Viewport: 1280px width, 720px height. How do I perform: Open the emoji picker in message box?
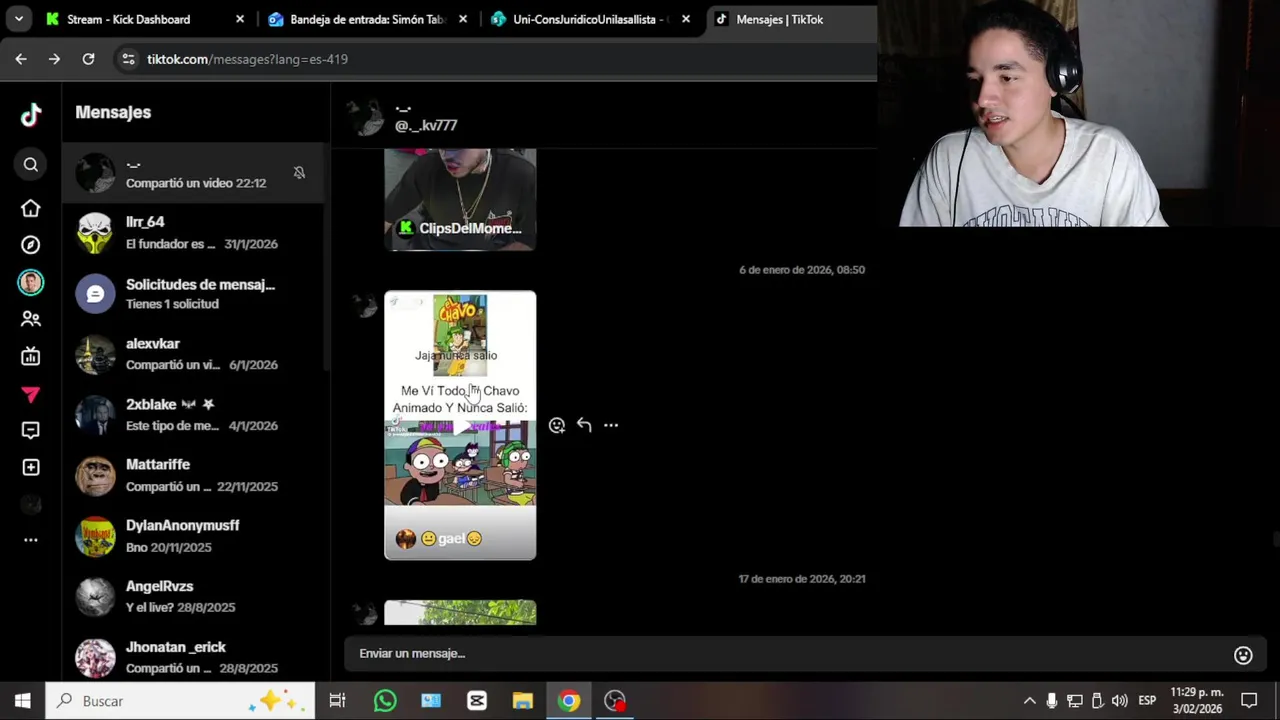pyautogui.click(x=1243, y=655)
